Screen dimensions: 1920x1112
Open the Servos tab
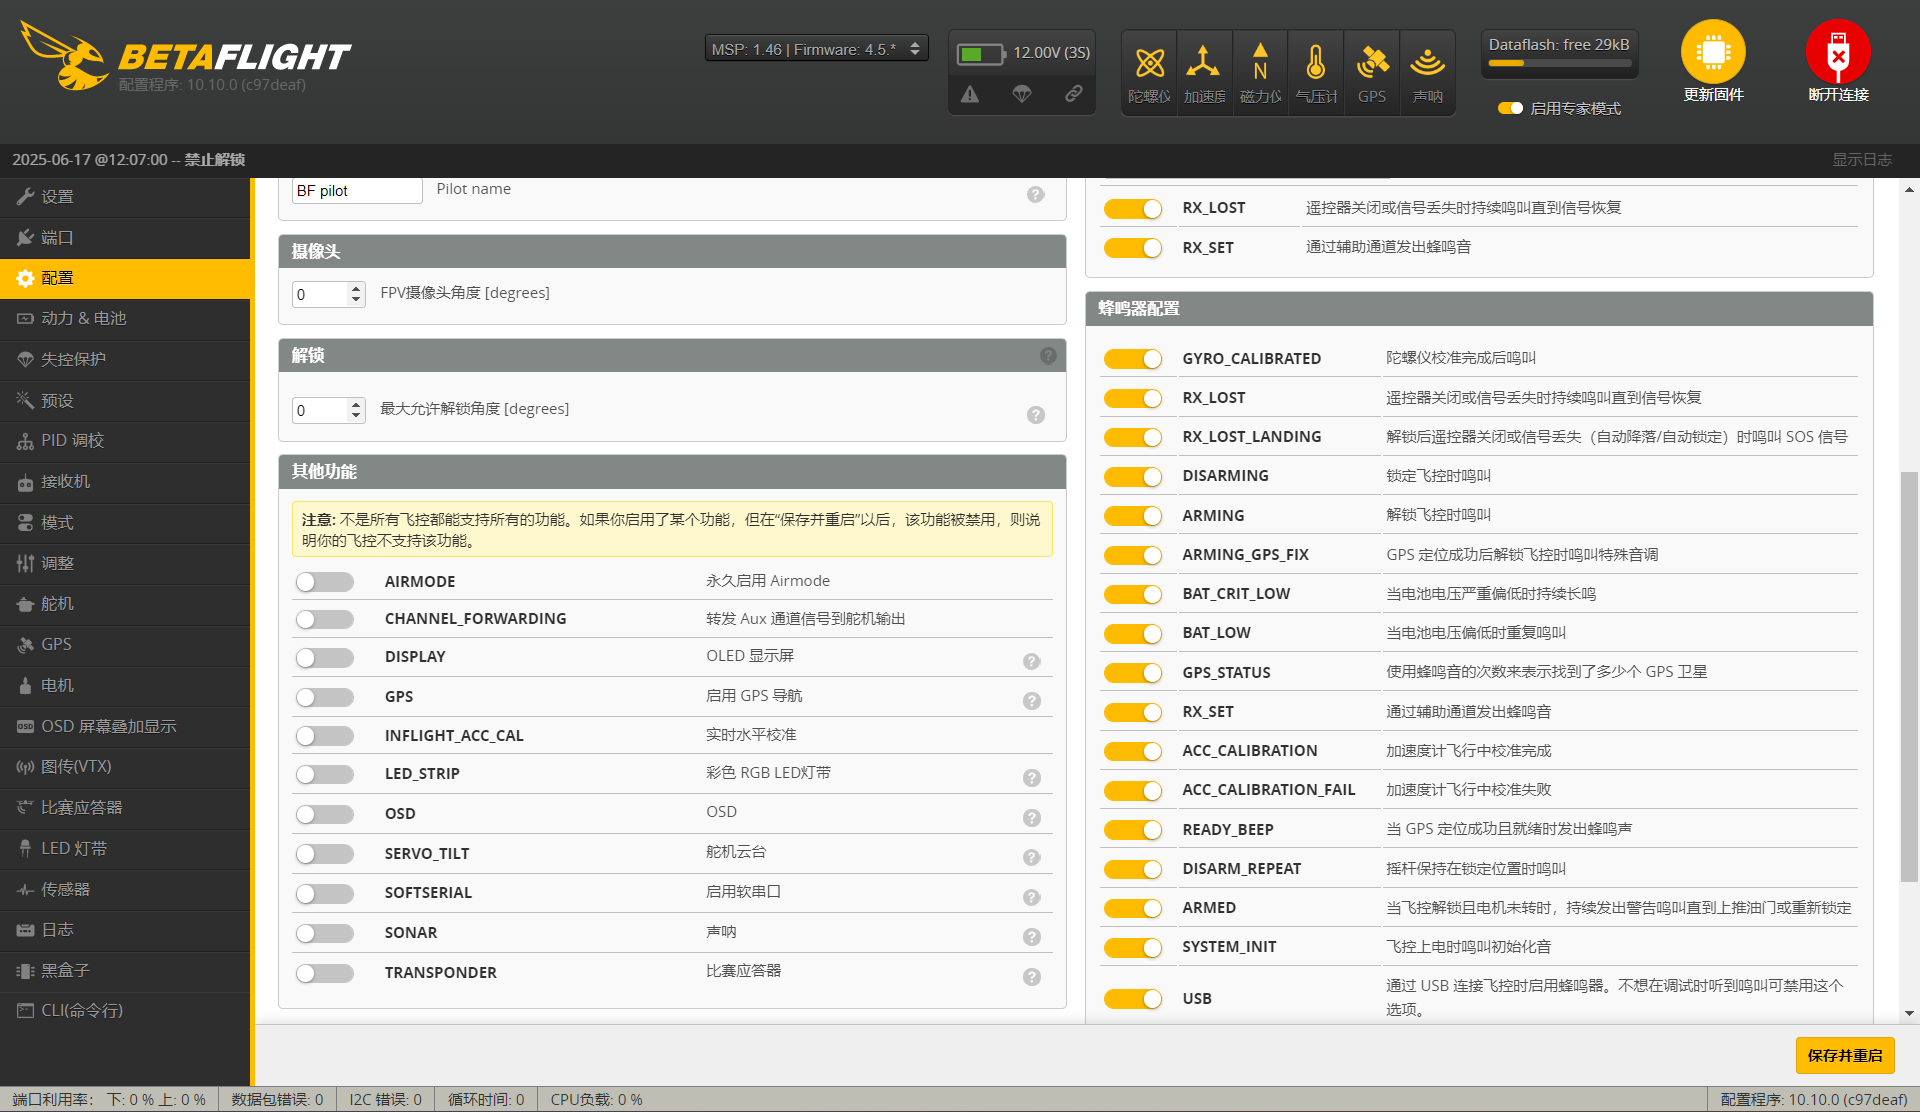pyautogui.click(x=125, y=604)
